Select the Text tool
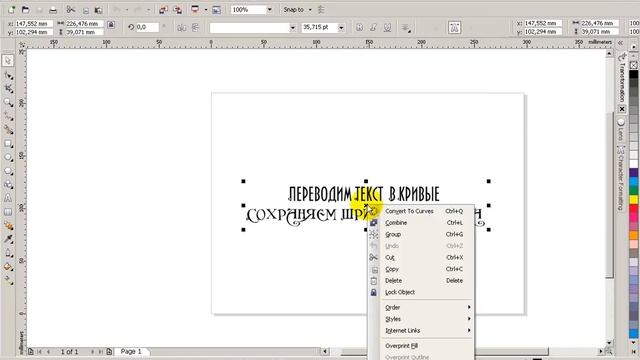 click(8, 198)
